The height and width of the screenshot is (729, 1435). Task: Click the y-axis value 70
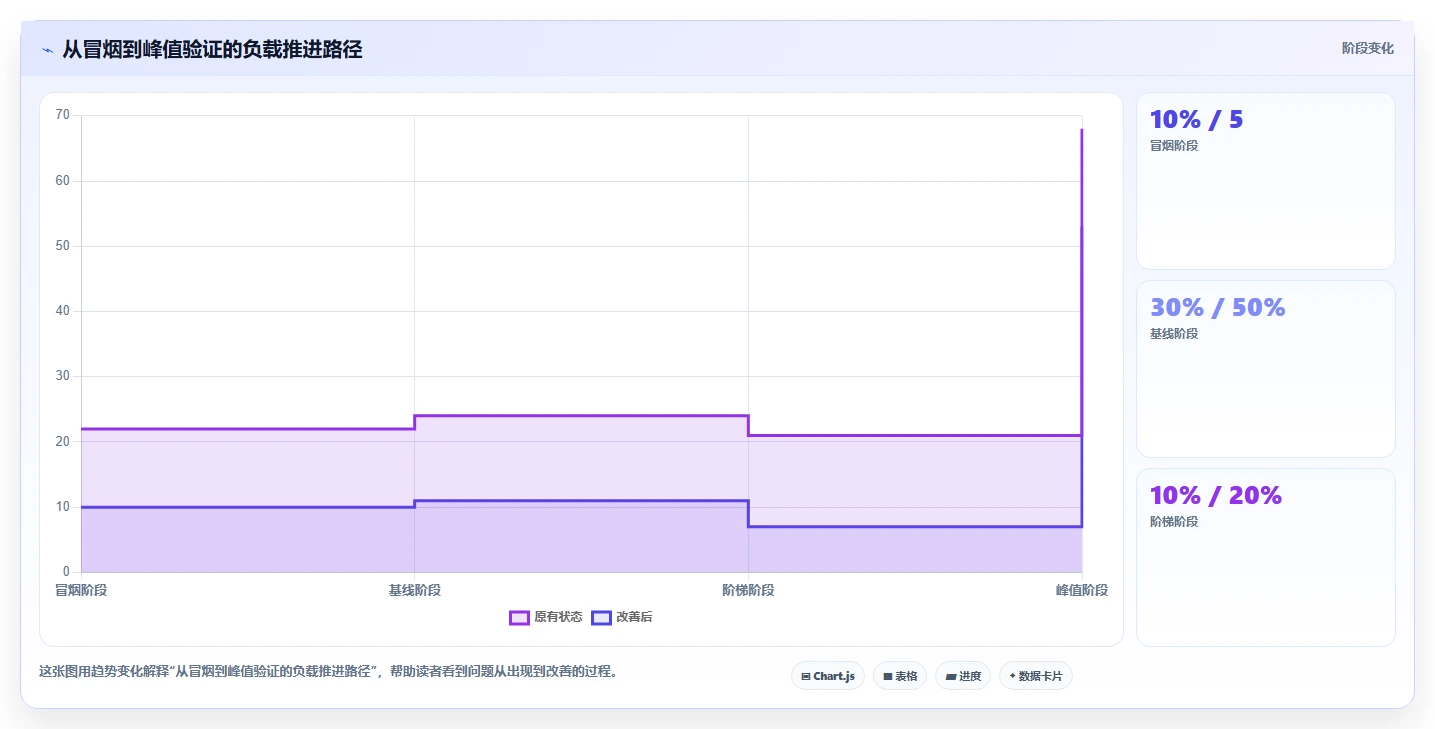tap(63, 115)
